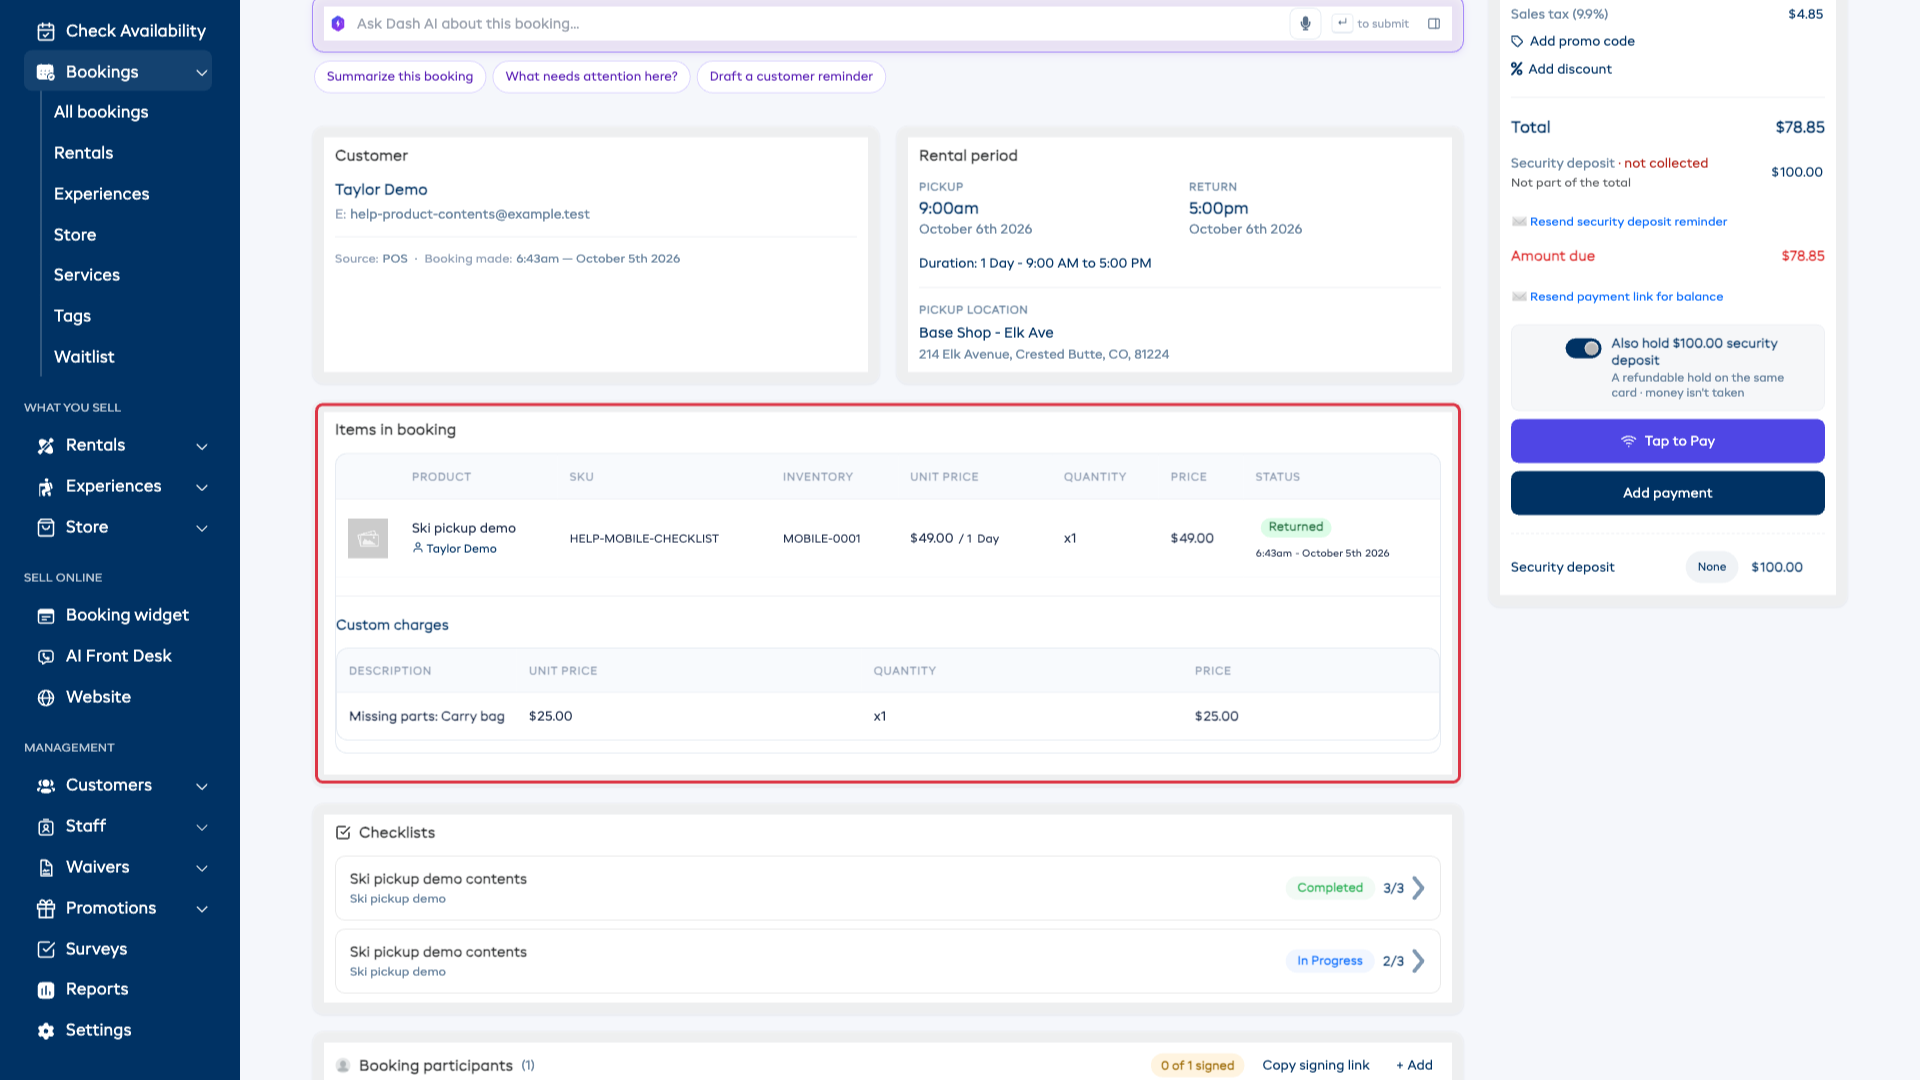
Task: Open the In Progress checklist via its chevron
Action: 1418,961
